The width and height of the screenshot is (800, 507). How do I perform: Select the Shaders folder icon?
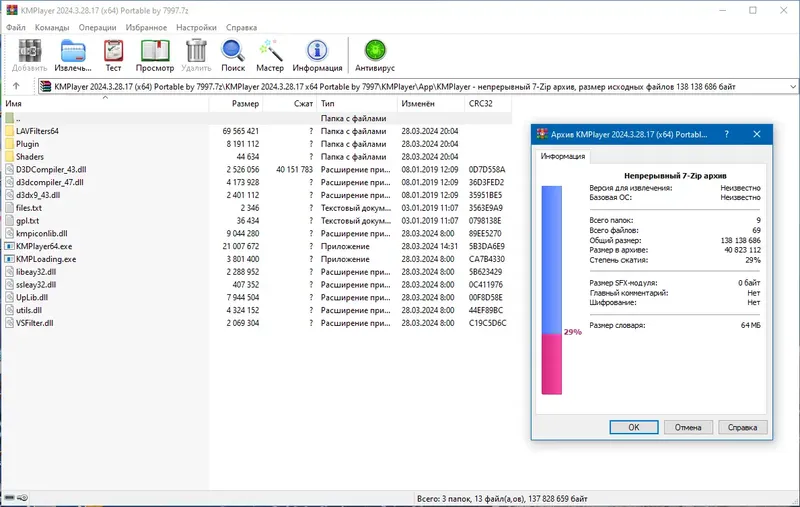(x=9, y=157)
